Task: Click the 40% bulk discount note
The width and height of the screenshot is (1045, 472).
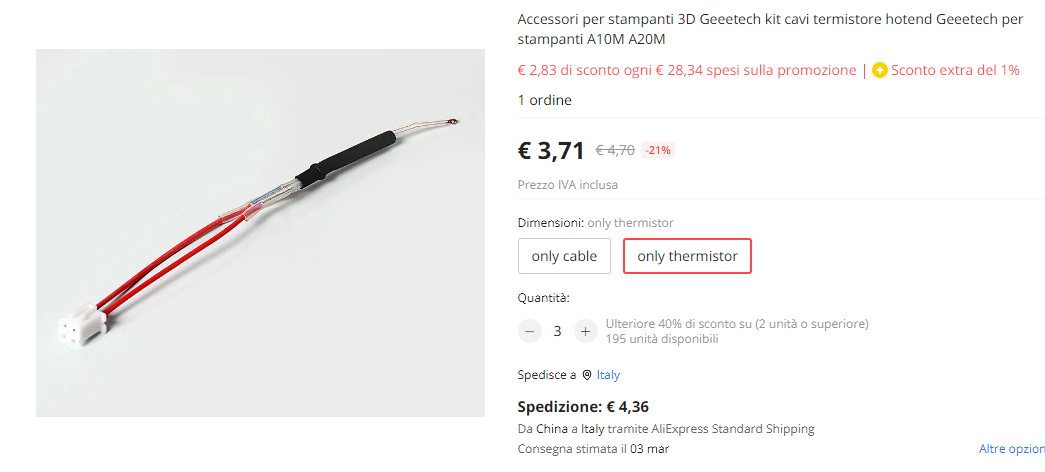Action: coord(736,324)
